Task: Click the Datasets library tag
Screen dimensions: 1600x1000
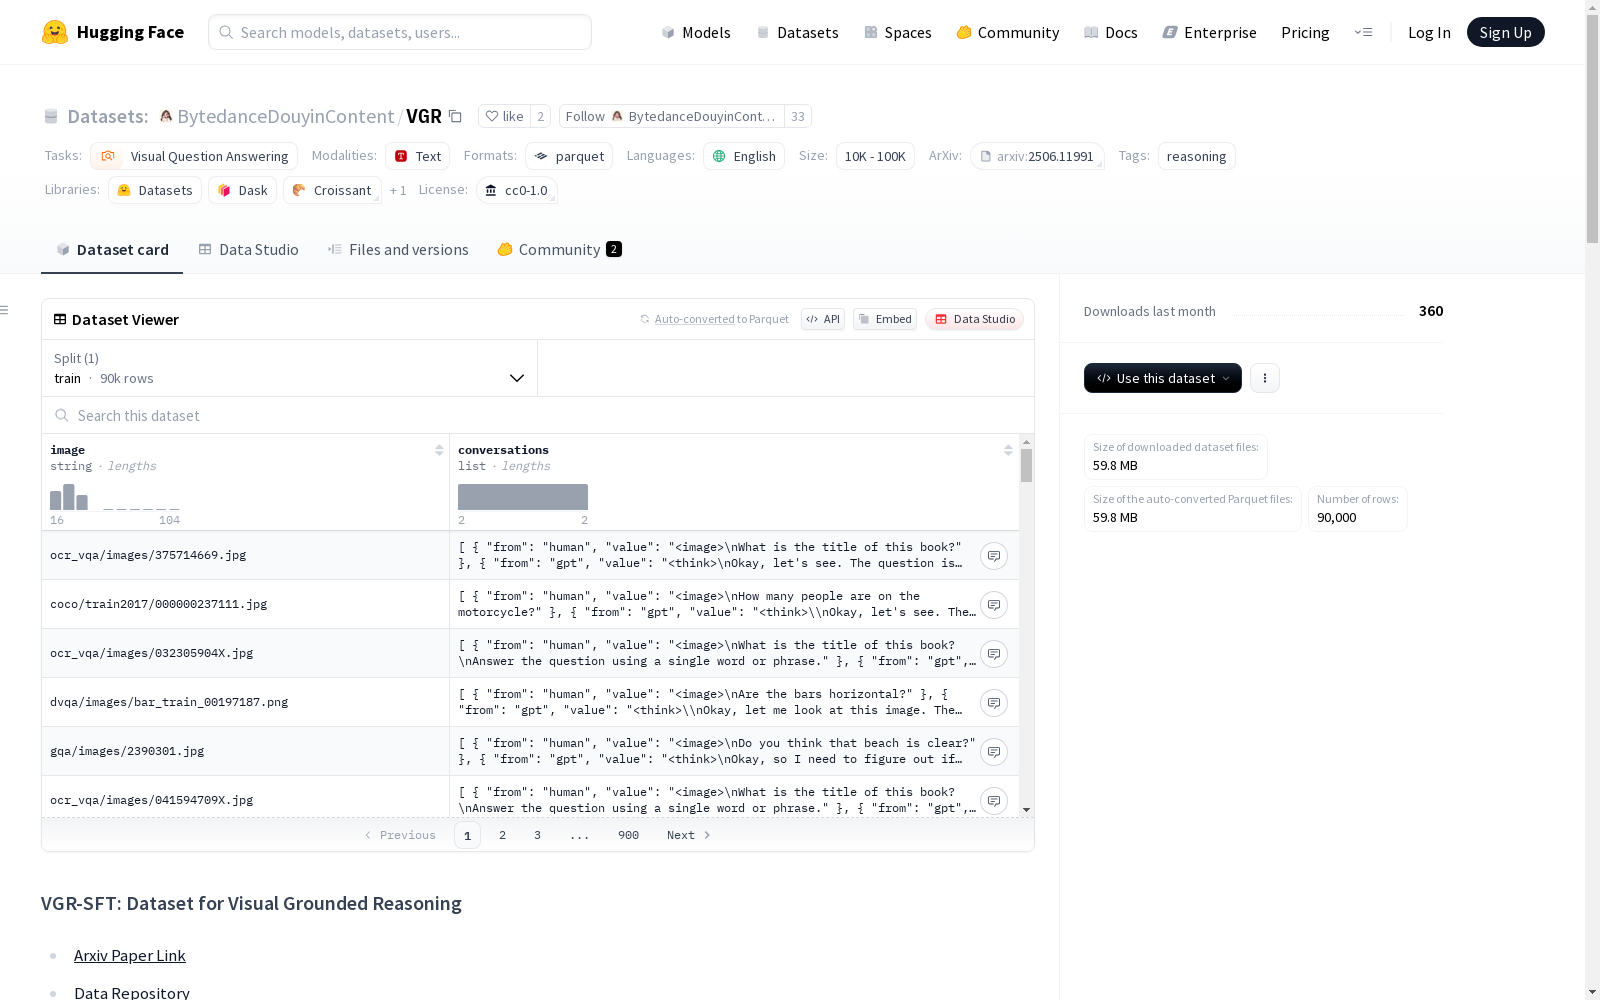Action: click(155, 190)
